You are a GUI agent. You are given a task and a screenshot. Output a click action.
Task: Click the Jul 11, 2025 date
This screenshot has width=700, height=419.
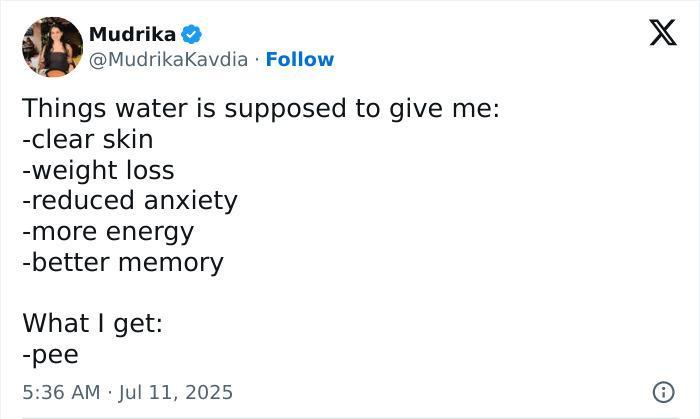coord(175,392)
